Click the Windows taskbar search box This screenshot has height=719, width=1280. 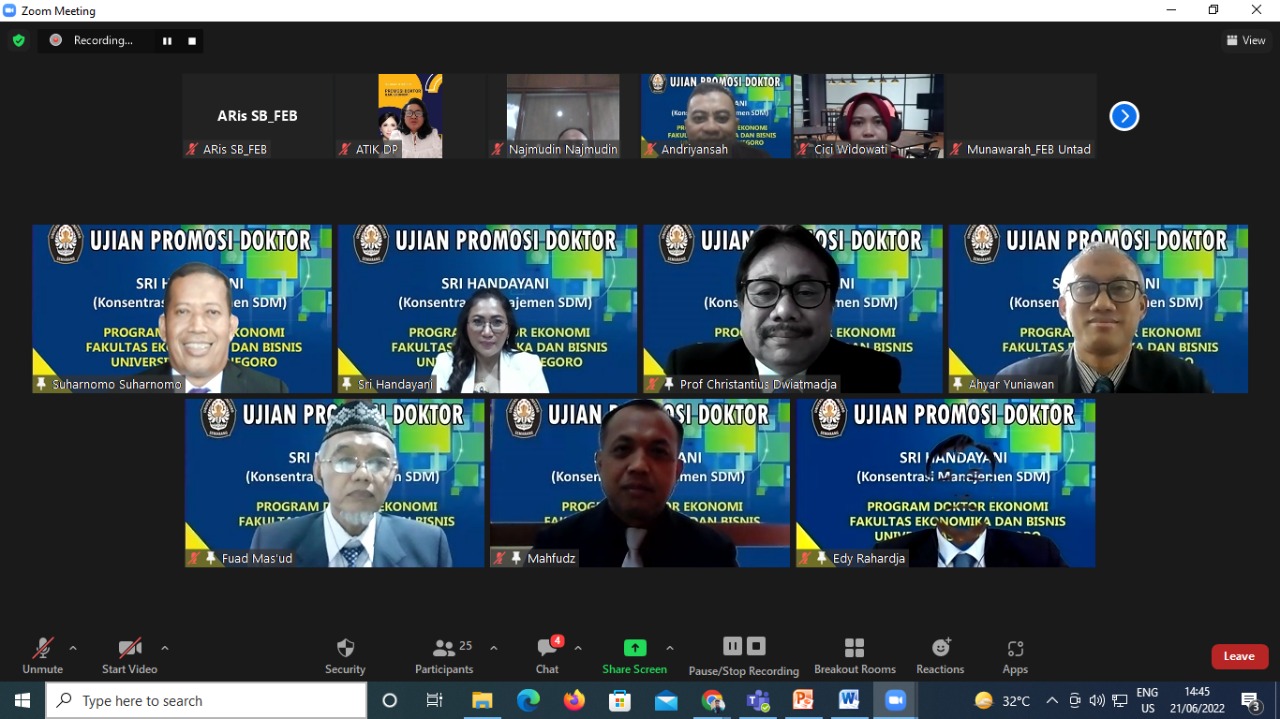tap(207, 701)
